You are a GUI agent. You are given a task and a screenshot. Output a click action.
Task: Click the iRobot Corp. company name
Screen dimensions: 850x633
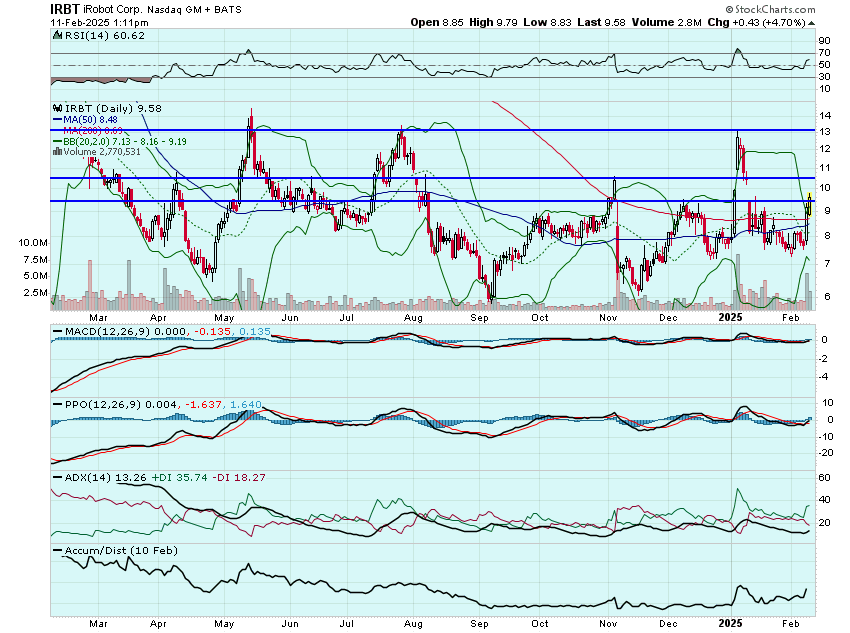[x=114, y=10]
